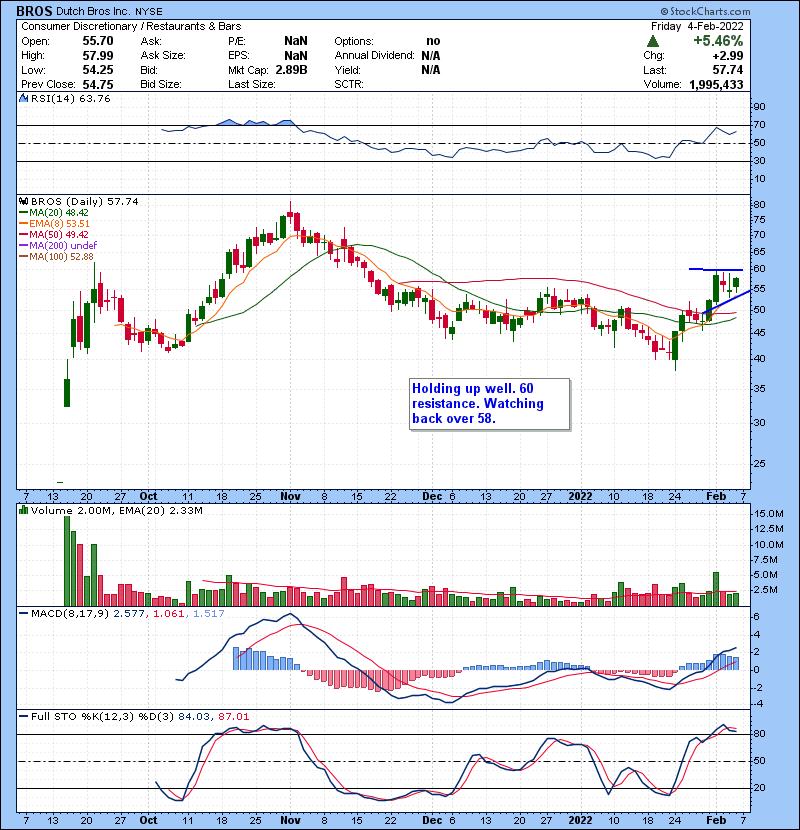Click the 2022 label on price chart axis
The width and height of the screenshot is (800, 830).
point(580,497)
